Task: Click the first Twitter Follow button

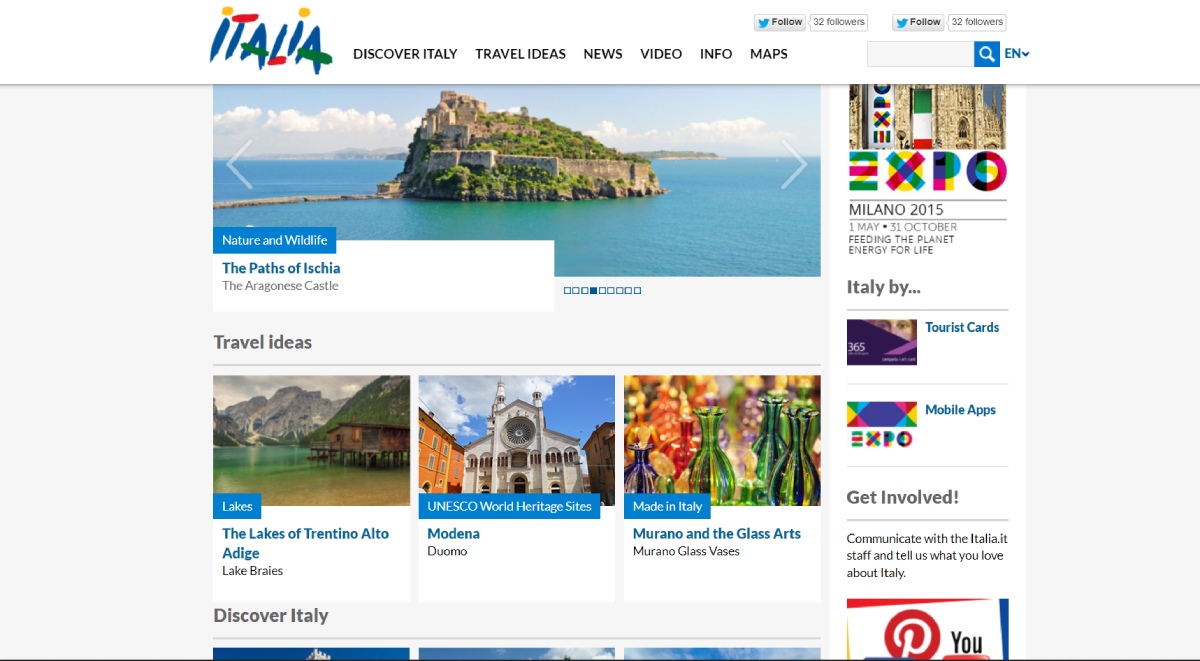Action: 780,22
